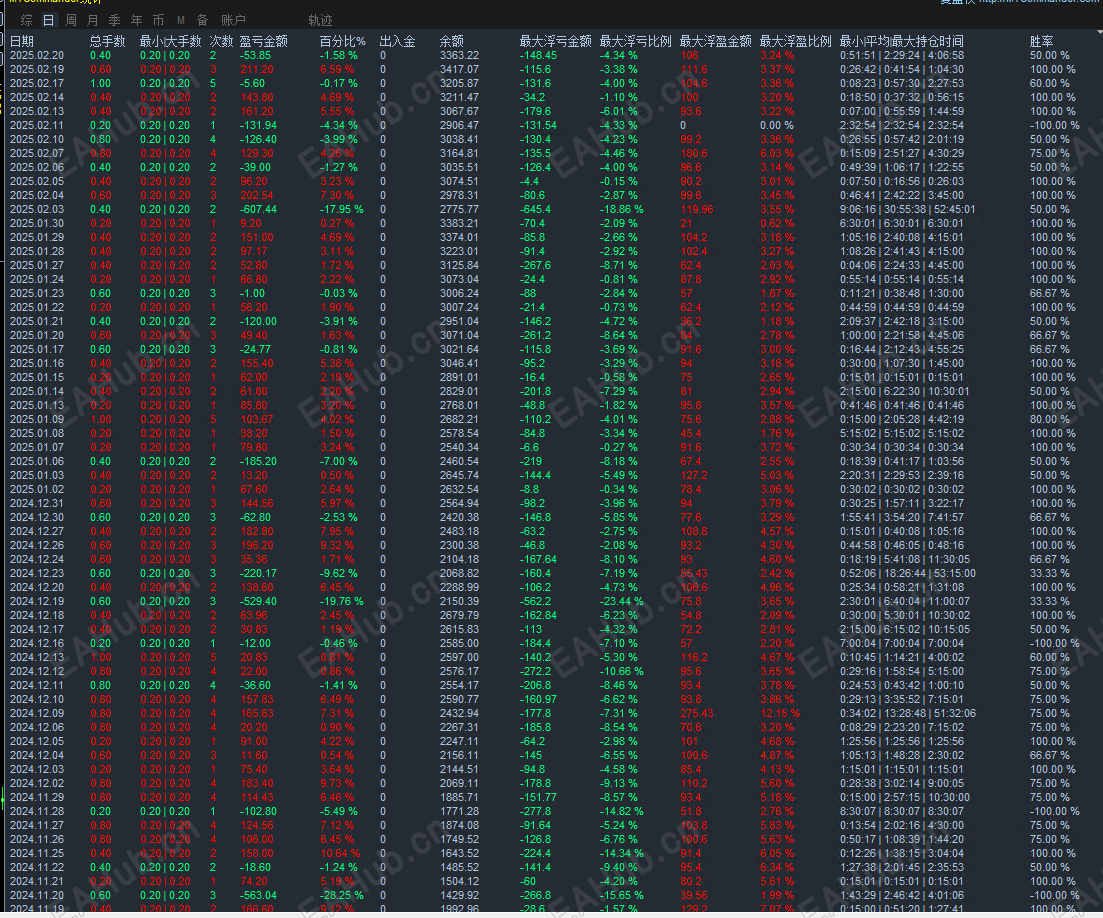
Task: Click the -19.76 % percentage cell
Action: pyautogui.click(x=342, y=601)
